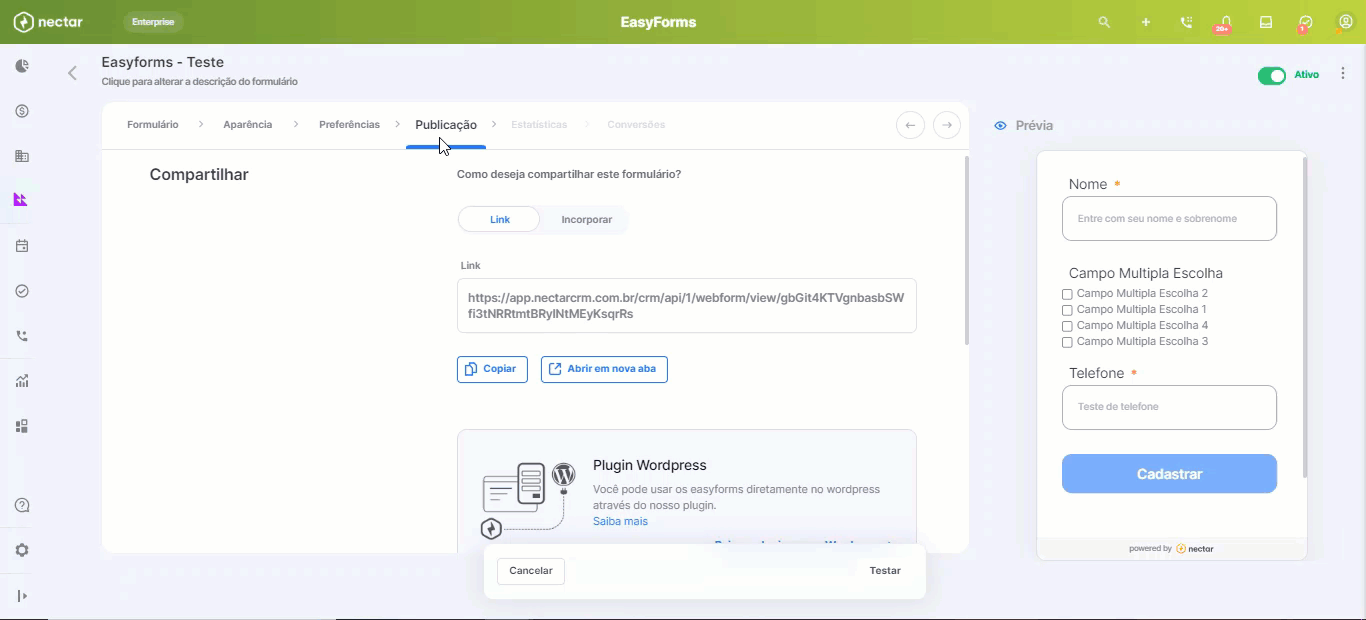Image resolution: width=1366 pixels, height=620 pixels.
Task: Click the Copiar button
Action: coord(492,369)
